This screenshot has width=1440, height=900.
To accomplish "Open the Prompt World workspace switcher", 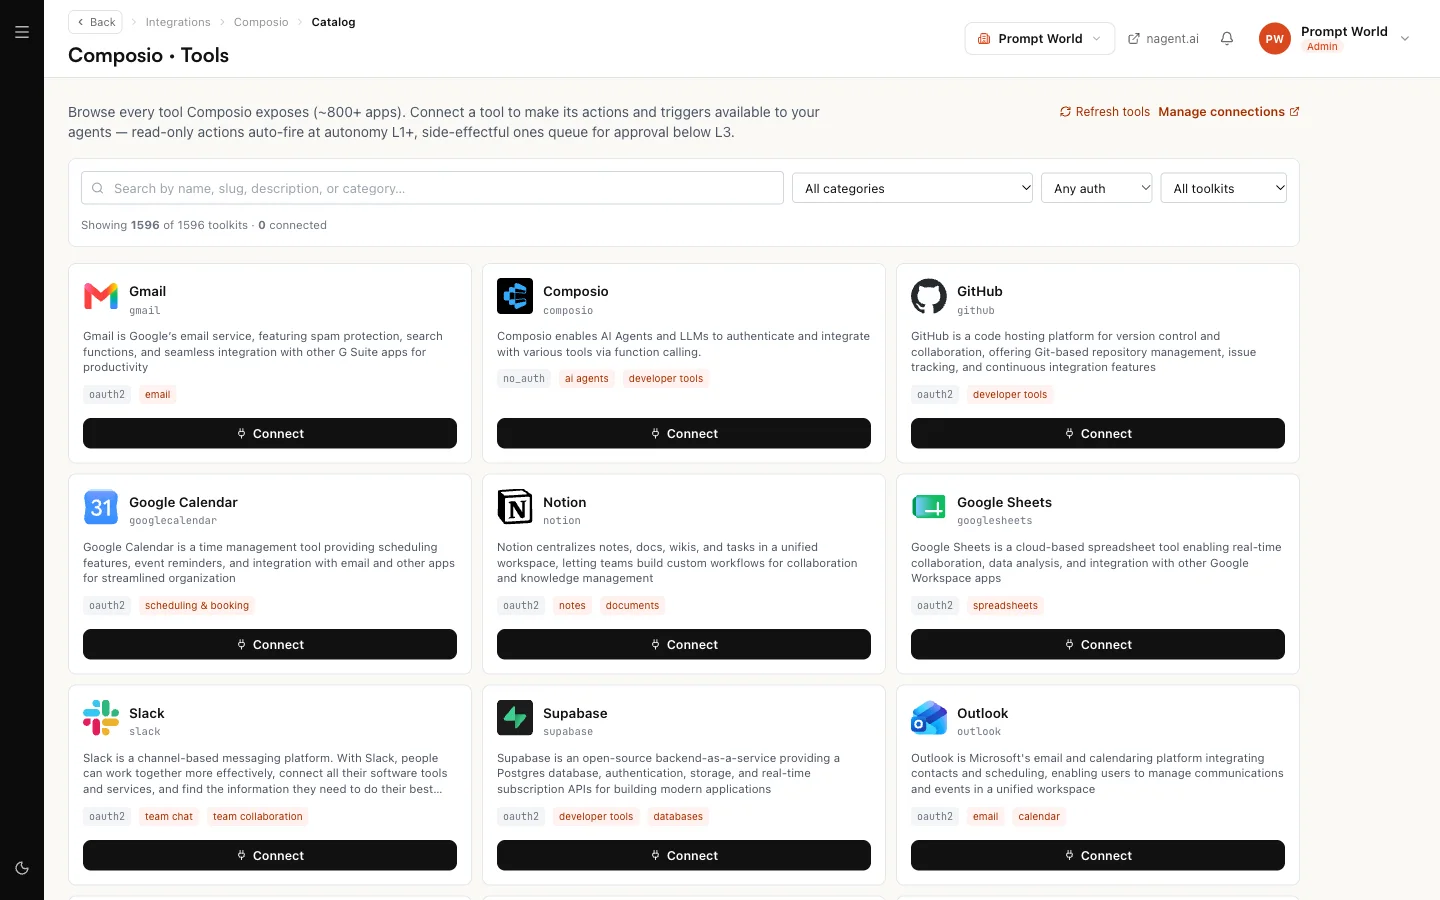I will [1040, 39].
